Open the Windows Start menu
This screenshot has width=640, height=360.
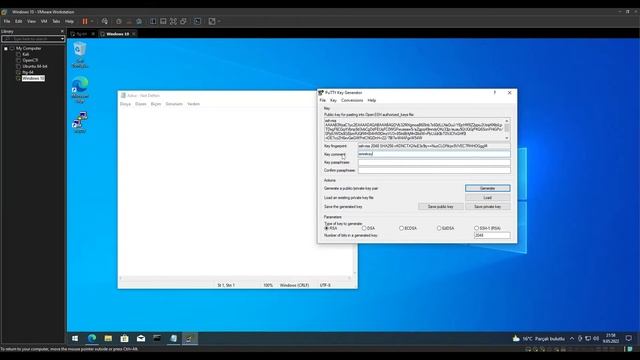point(75,338)
